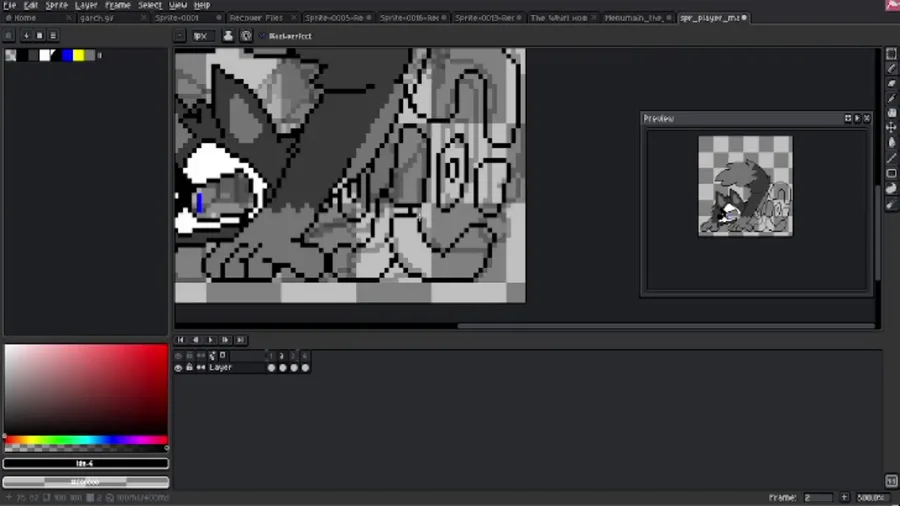Open the Help menu
This screenshot has width=900, height=506.
coord(201,5)
